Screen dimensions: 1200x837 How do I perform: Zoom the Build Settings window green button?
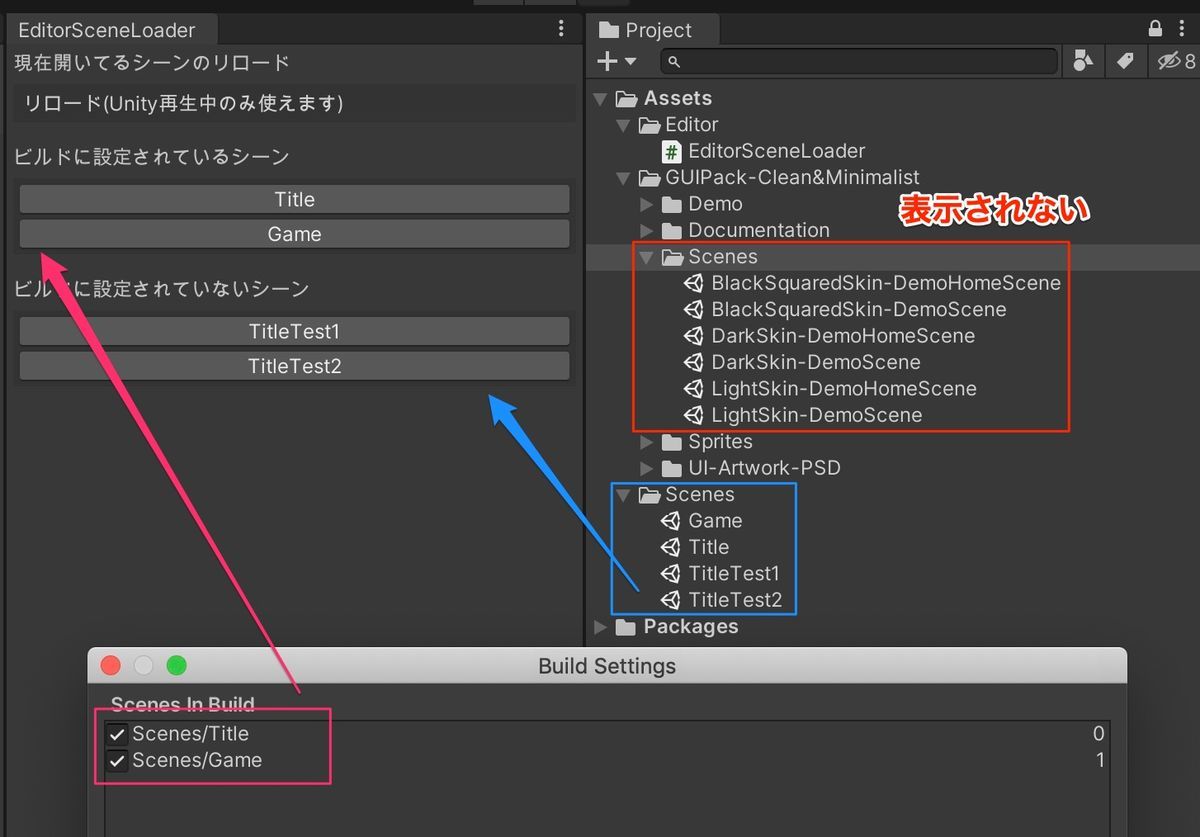(x=176, y=665)
